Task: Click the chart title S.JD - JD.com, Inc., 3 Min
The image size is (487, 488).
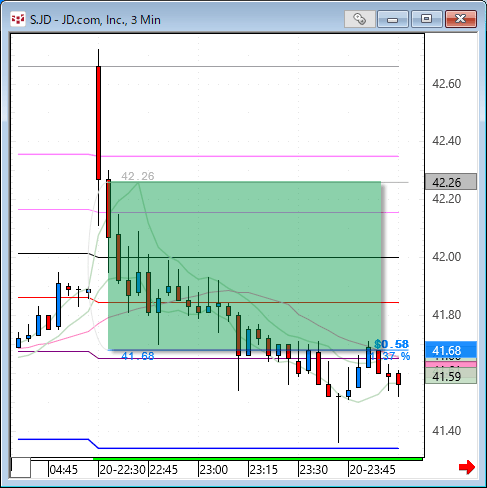Action: pyautogui.click(x=95, y=20)
